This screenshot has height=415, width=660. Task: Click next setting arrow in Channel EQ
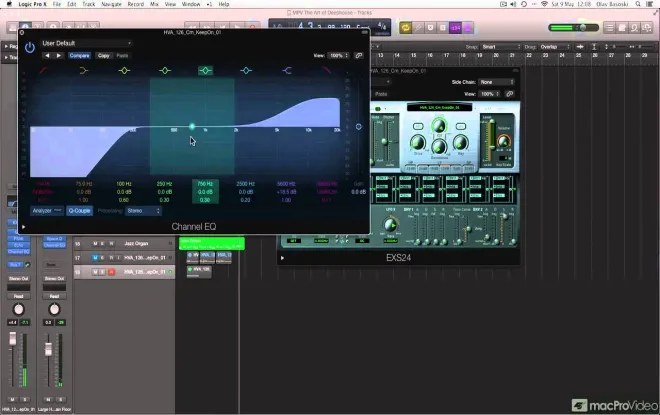59,56
